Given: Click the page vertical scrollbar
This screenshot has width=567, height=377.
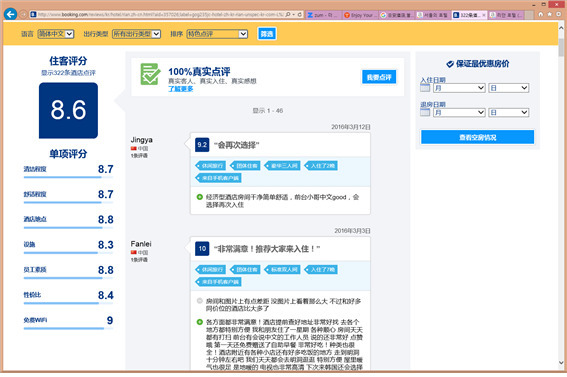Looking at the screenshot, I should coord(561,195).
